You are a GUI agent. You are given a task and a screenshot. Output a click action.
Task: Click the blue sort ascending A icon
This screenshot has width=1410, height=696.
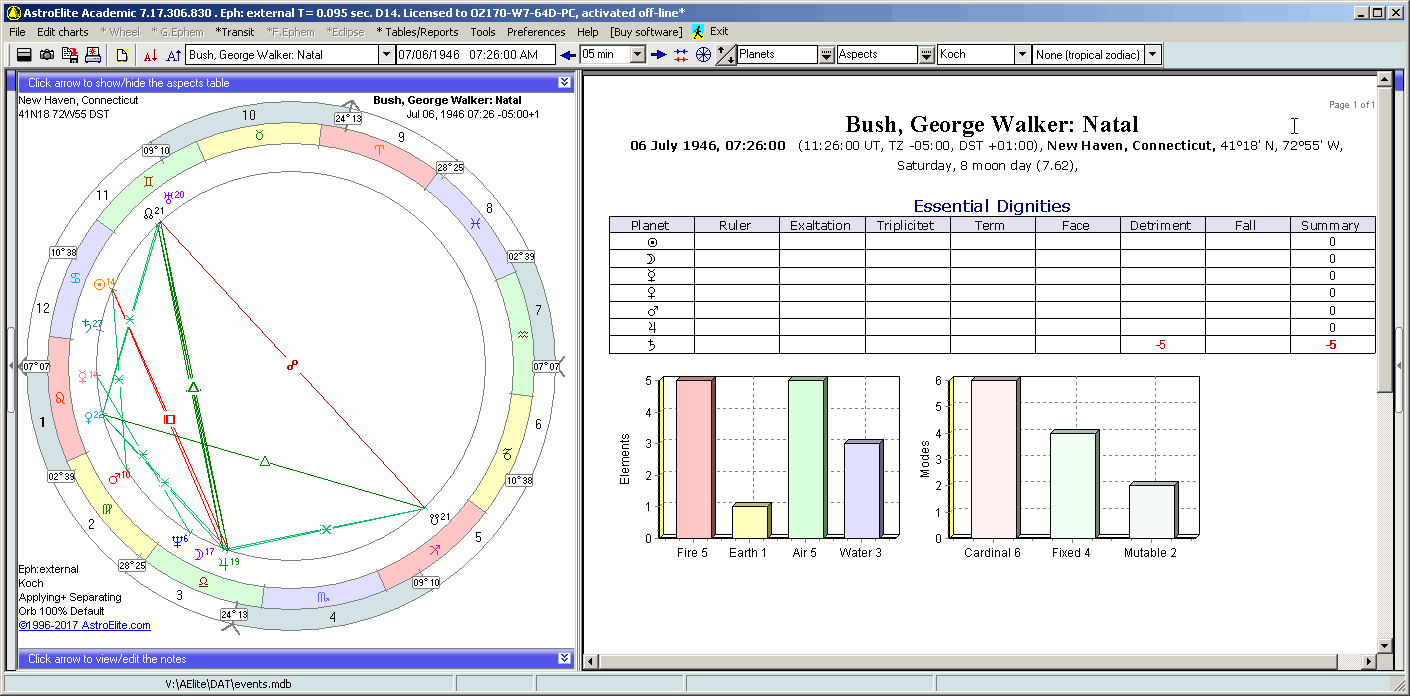pos(173,54)
